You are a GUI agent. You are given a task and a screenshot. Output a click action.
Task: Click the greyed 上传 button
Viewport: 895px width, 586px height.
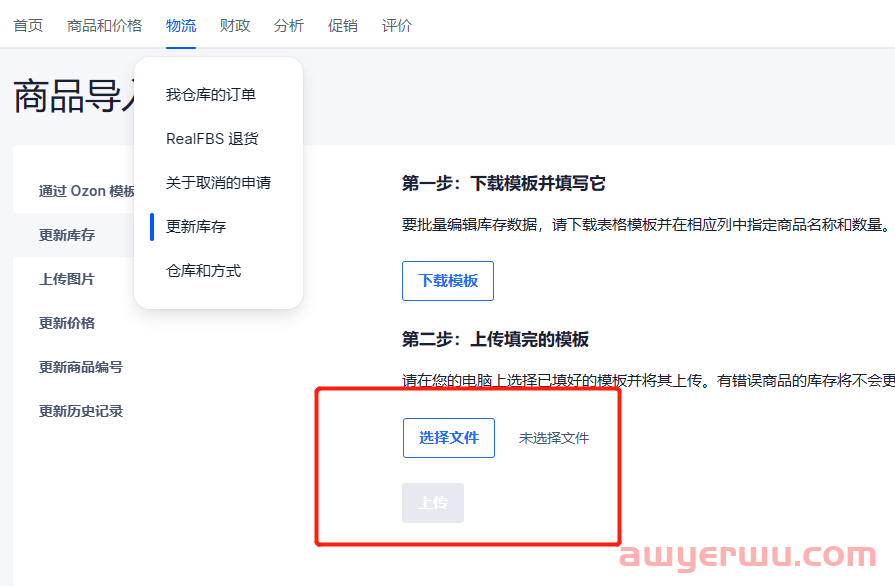433,503
